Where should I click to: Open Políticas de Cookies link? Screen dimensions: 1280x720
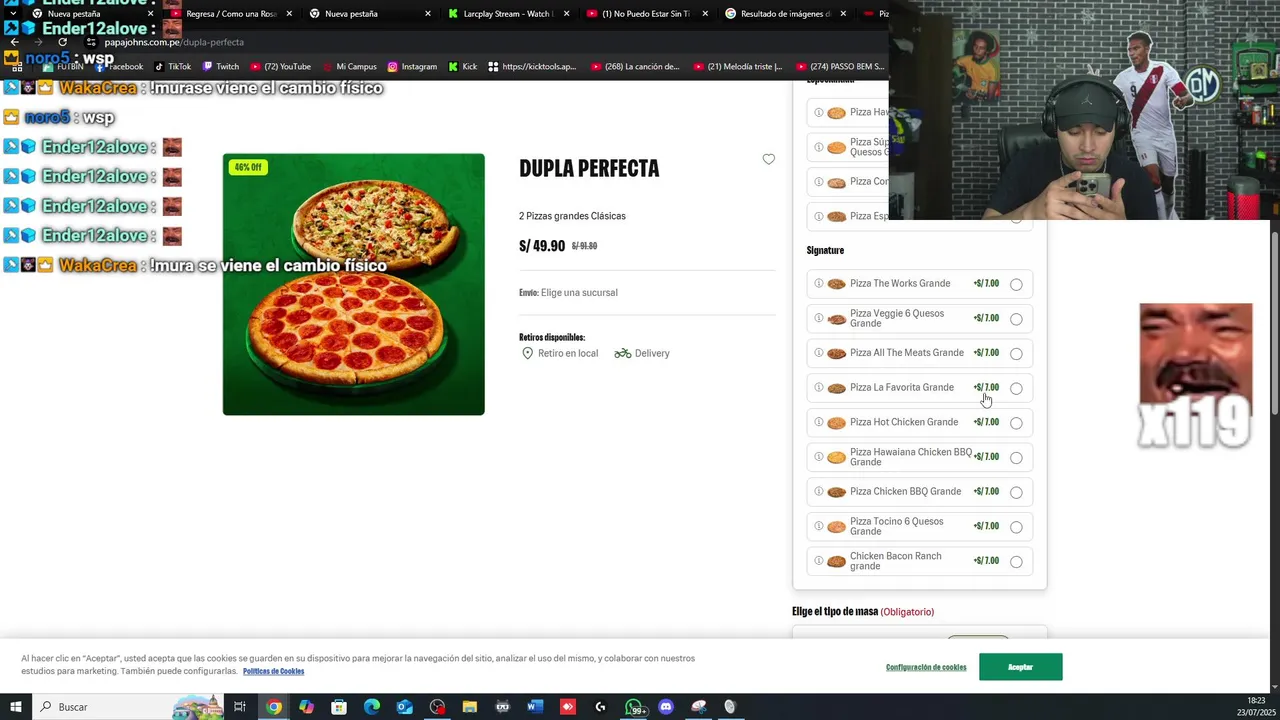click(x=273, y=671)
